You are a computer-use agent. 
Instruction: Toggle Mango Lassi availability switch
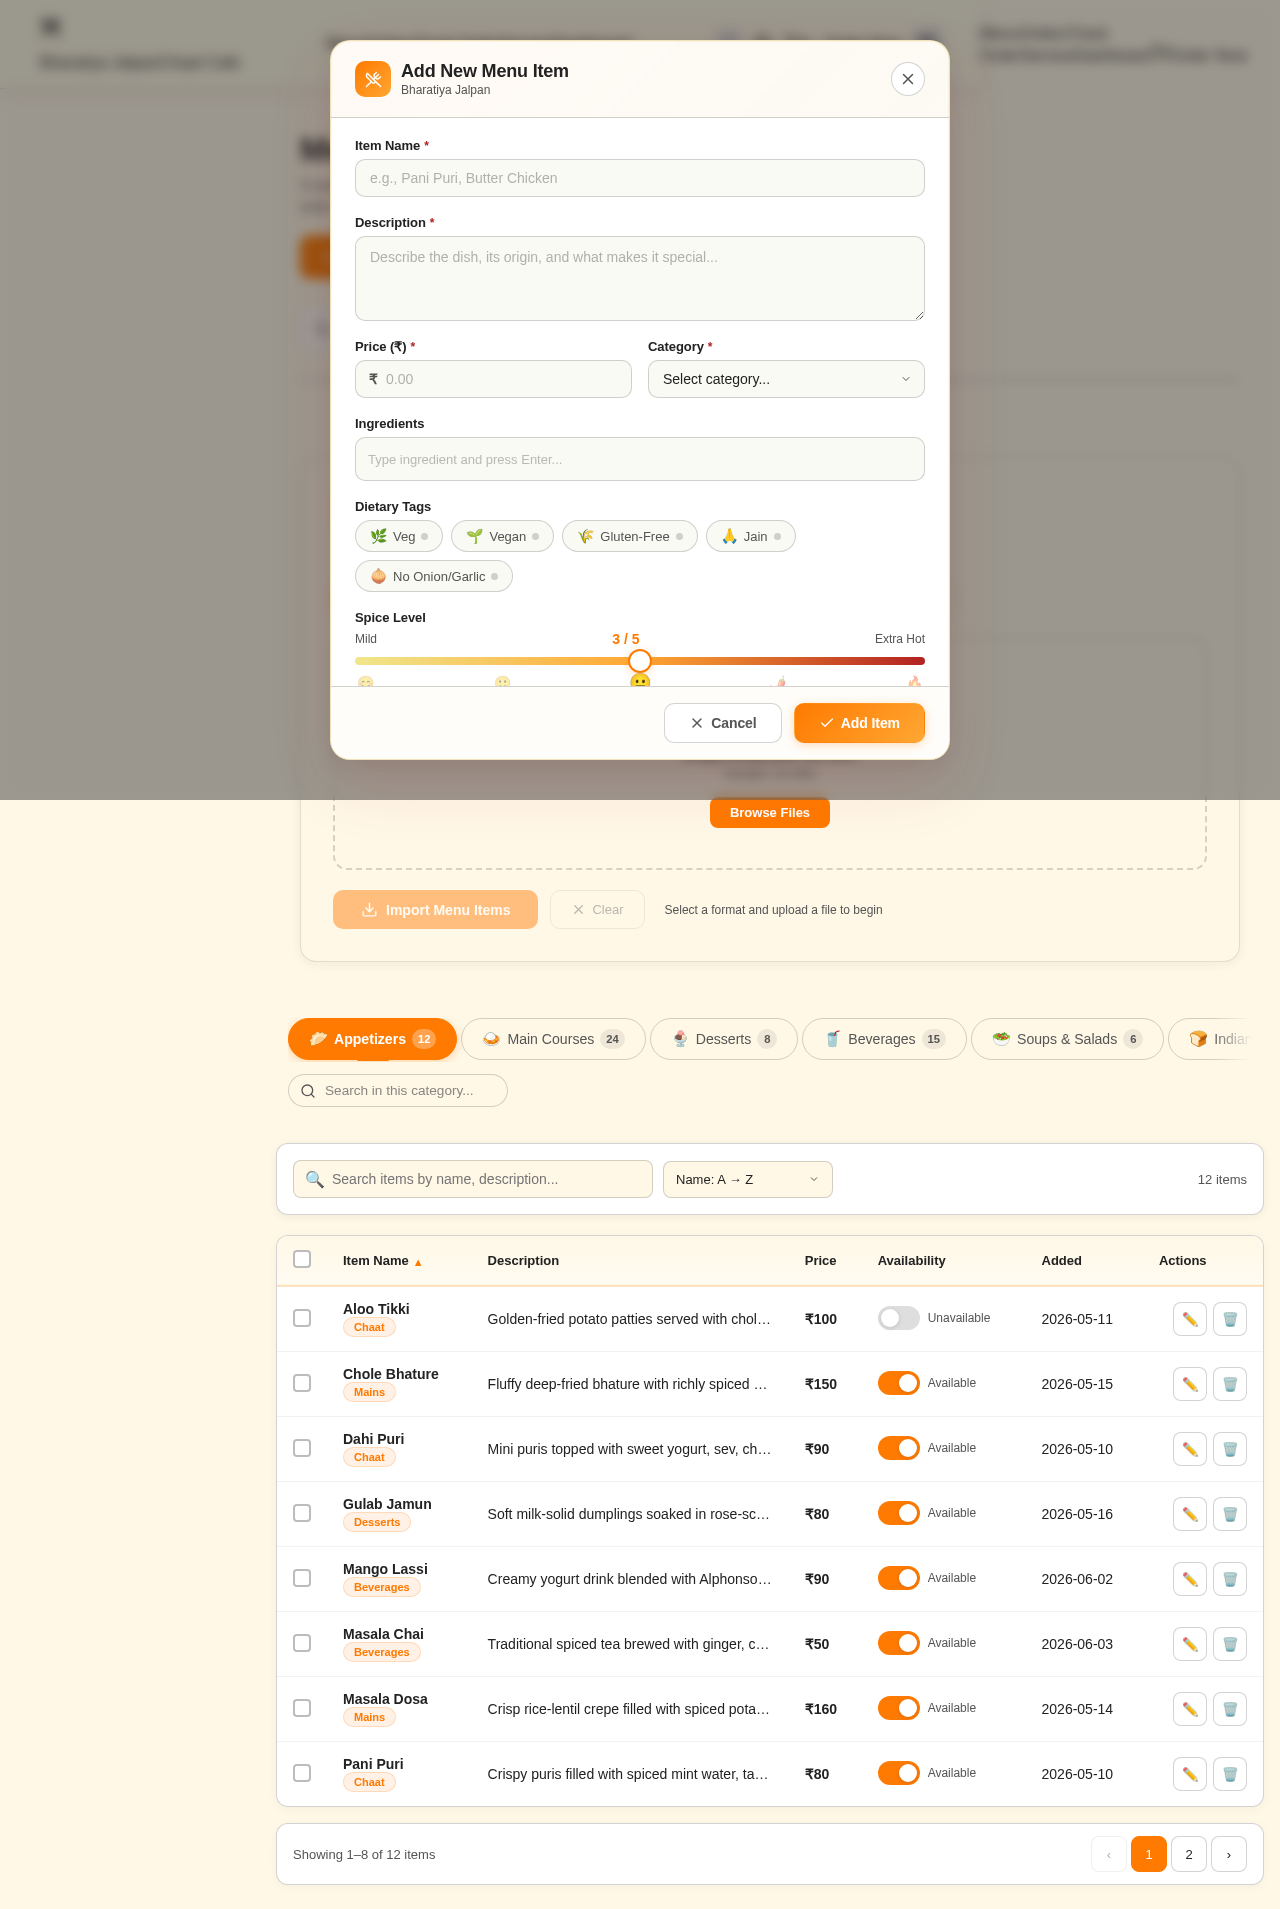[898, 1578]
